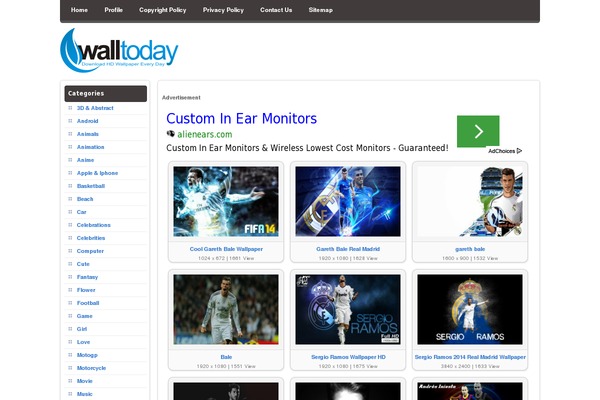
Task: Select the Music category
Action: click(85, 394)
